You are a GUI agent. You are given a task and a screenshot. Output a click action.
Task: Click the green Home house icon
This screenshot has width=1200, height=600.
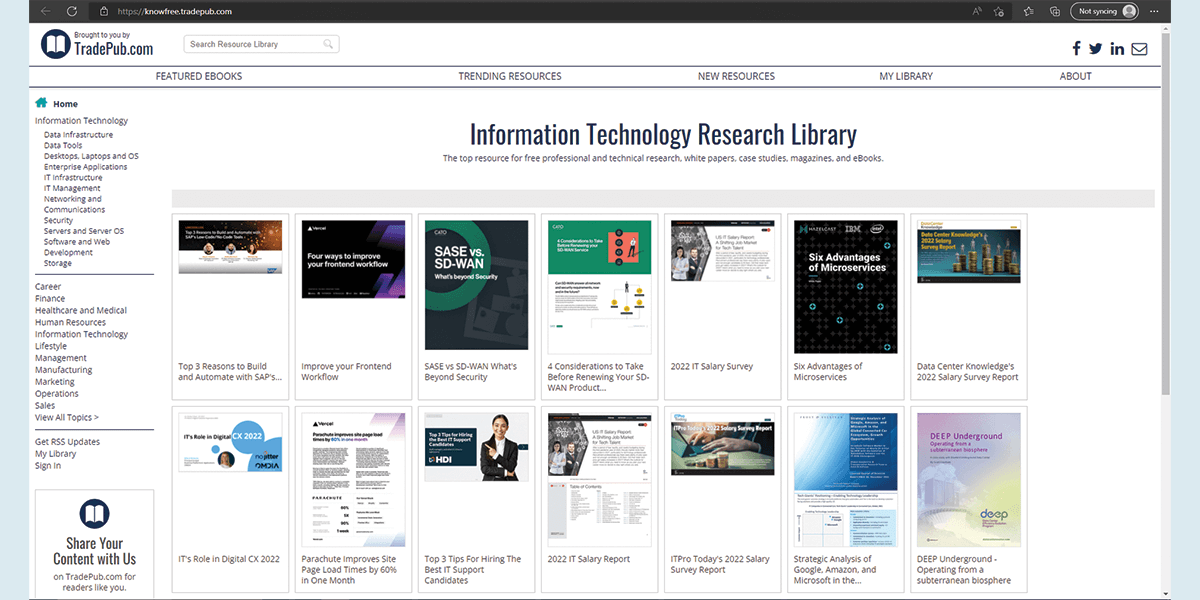[41, 103]
